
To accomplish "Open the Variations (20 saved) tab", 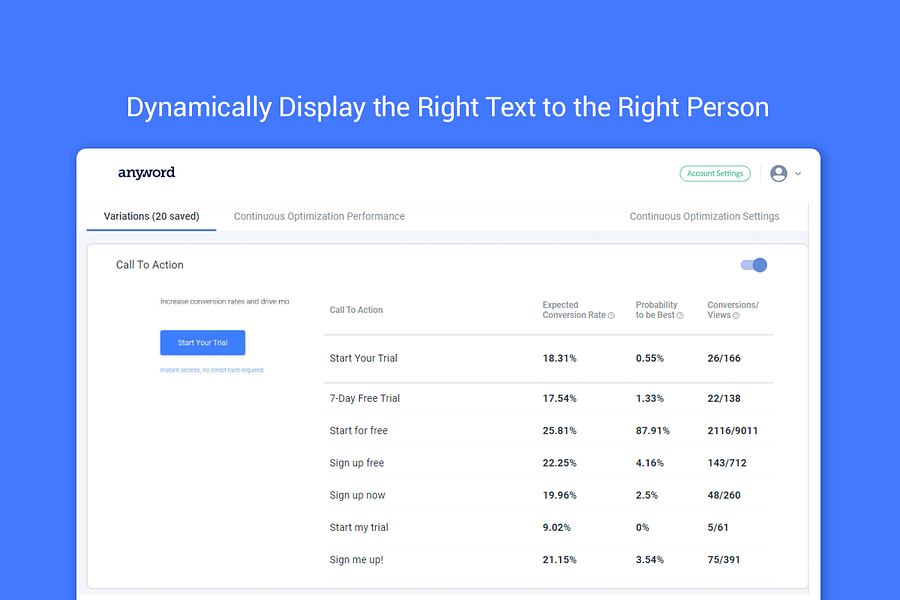I will pos(152,216).
